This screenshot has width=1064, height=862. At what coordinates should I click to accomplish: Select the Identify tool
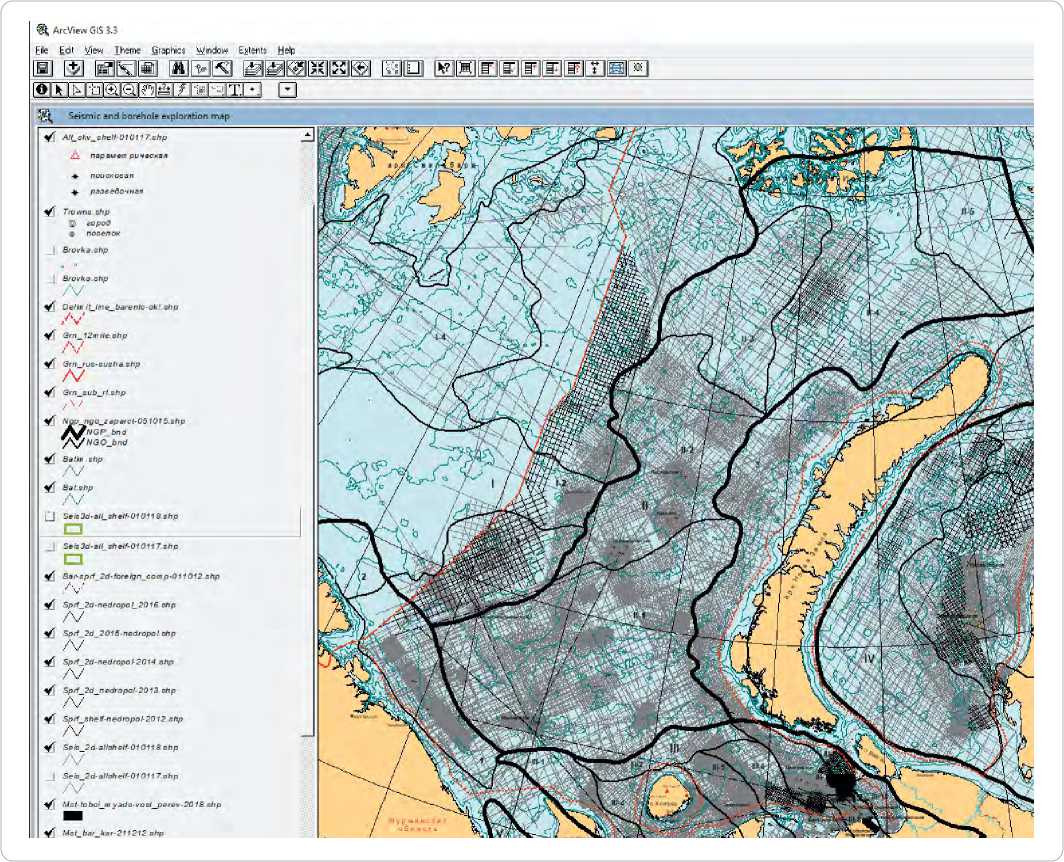coord(43,90)
